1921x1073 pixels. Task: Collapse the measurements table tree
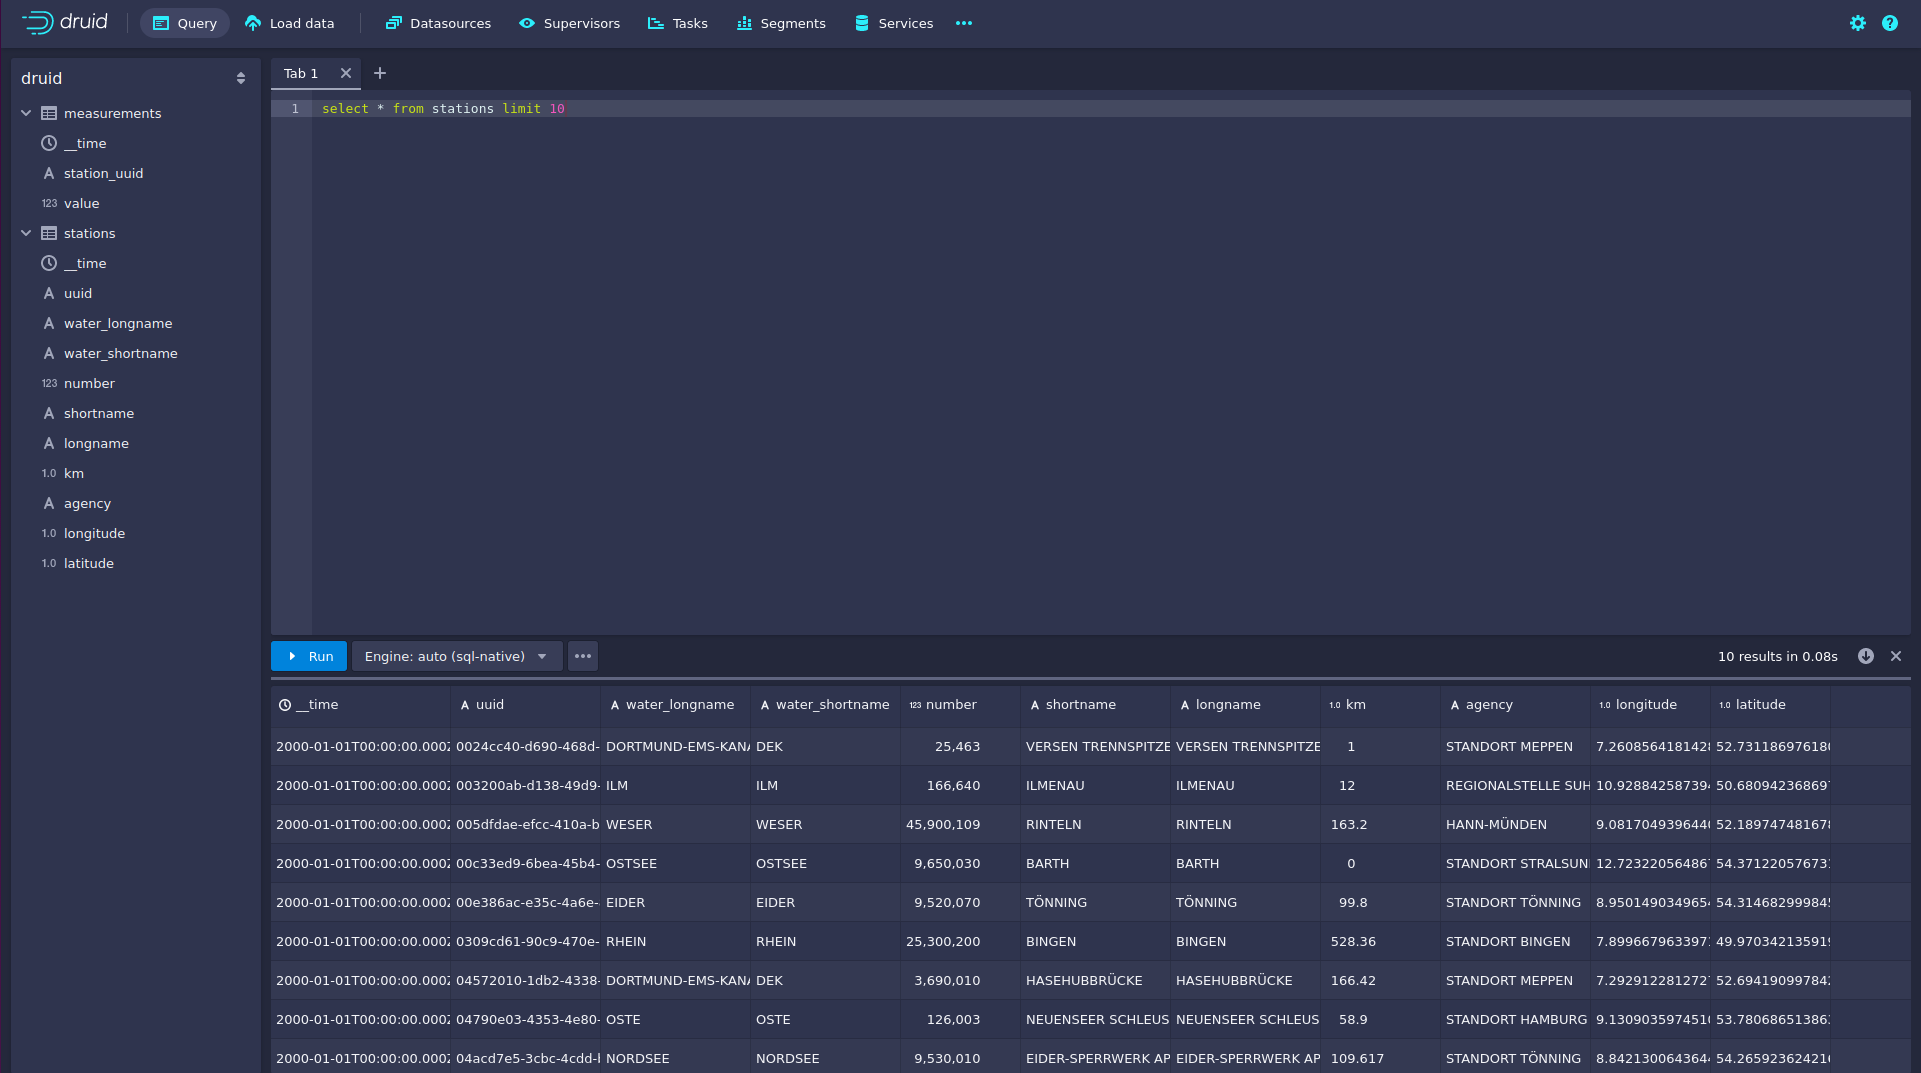(x=26, y=113)
